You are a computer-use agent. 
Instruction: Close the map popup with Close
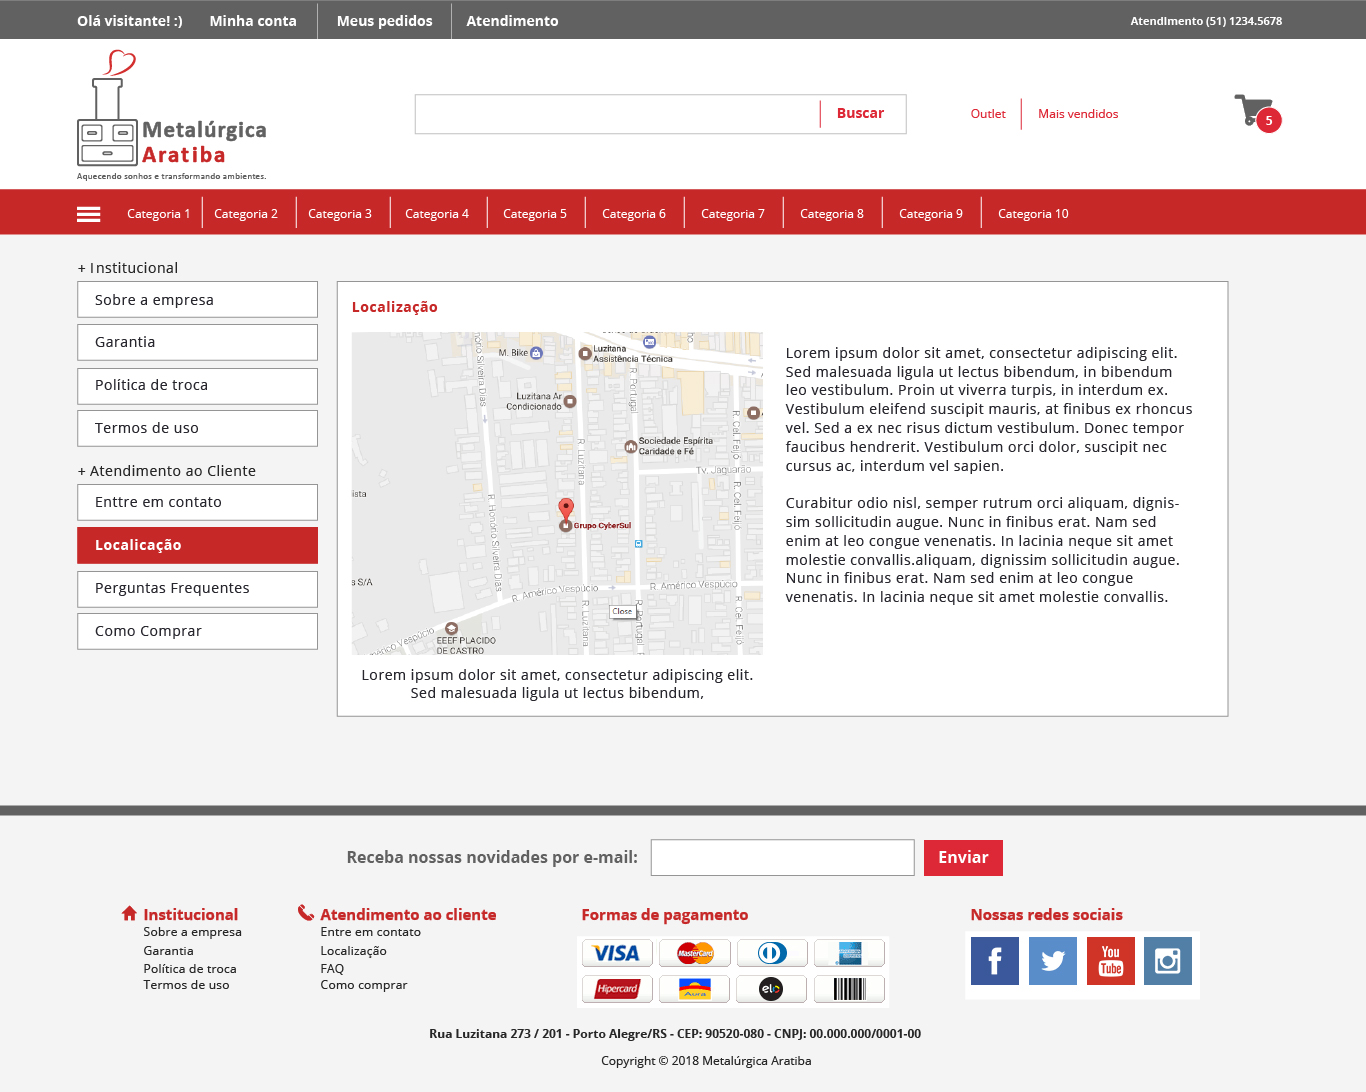coord(622,611)
